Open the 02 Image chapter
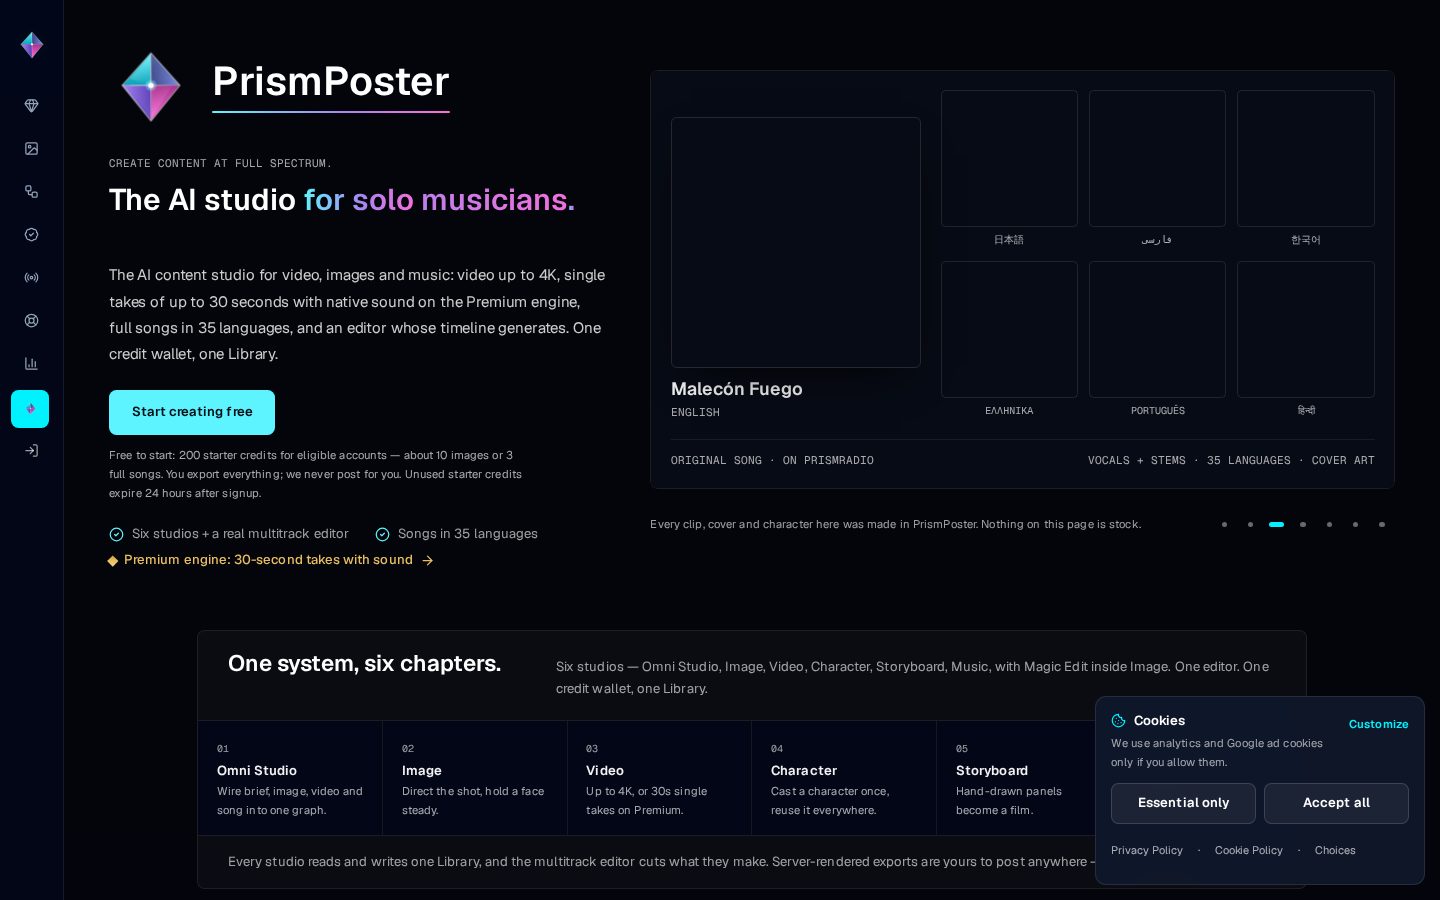The width and height of the screenshot is (1440, 900). point(475,778)
